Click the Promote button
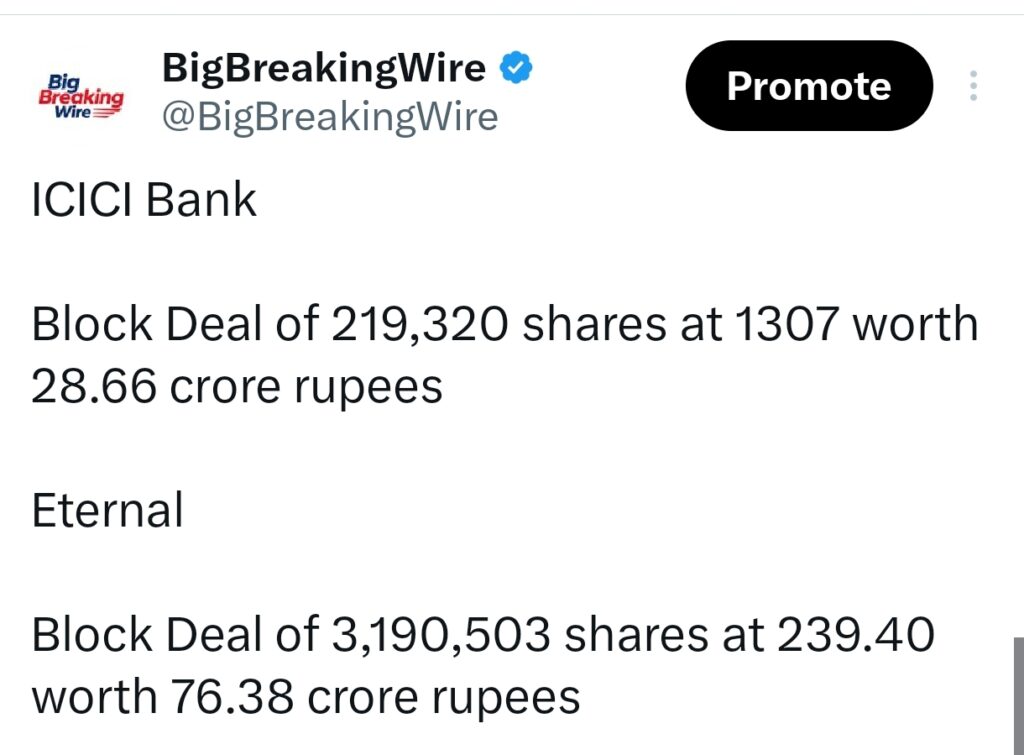Screen dimensions: 1024x755 808,86
